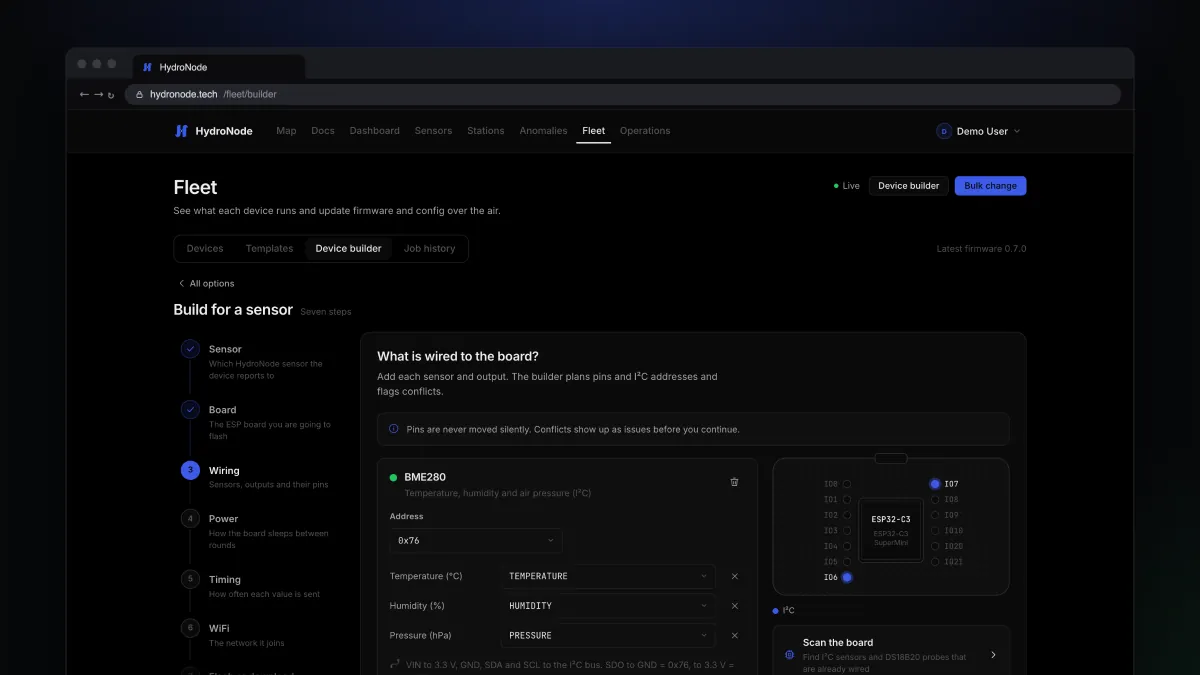Open the Dashboard navigation item
Screen dimensions: 1200x675
(374, 131)
